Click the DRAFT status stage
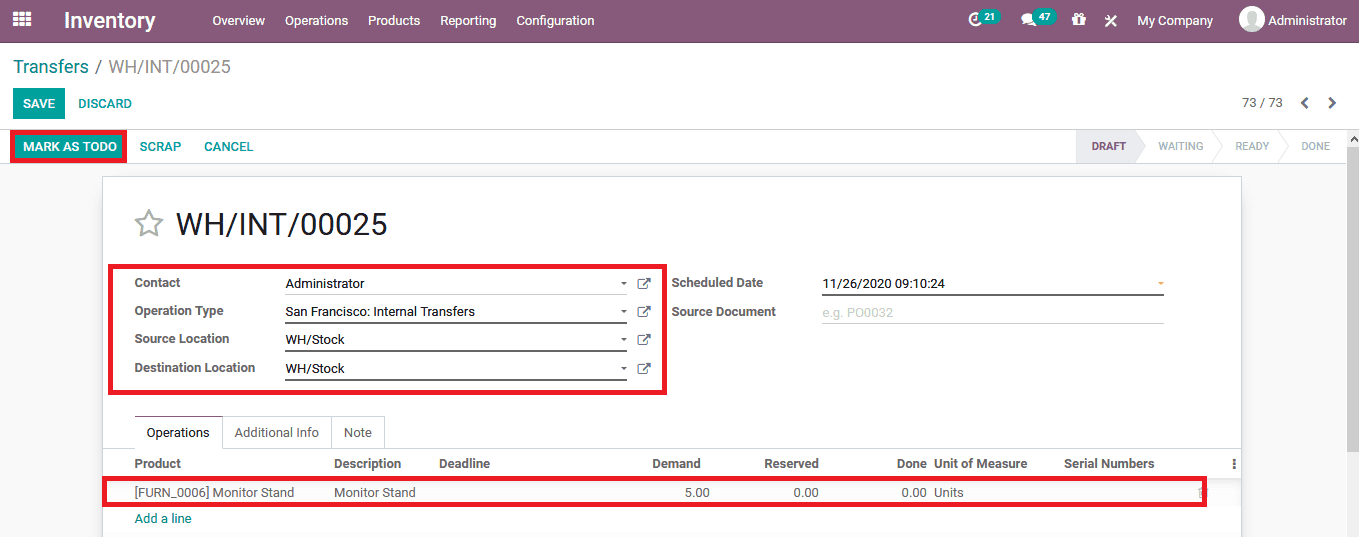 1108,146
